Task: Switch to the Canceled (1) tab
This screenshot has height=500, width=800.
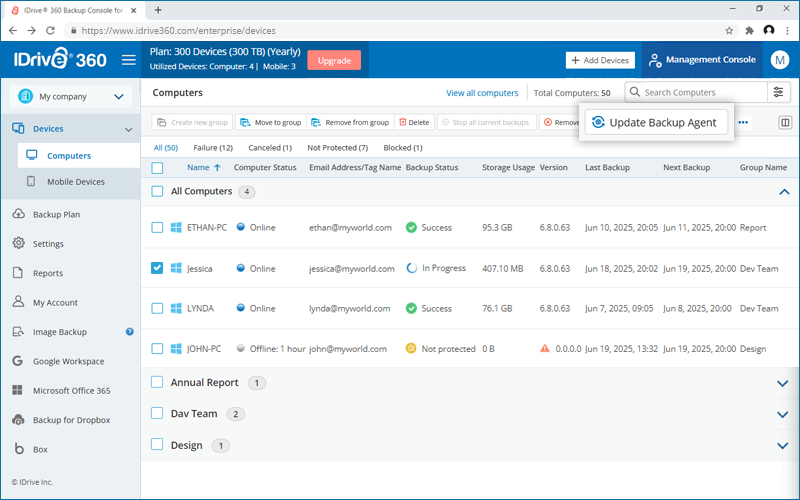Action: point(270,147)
